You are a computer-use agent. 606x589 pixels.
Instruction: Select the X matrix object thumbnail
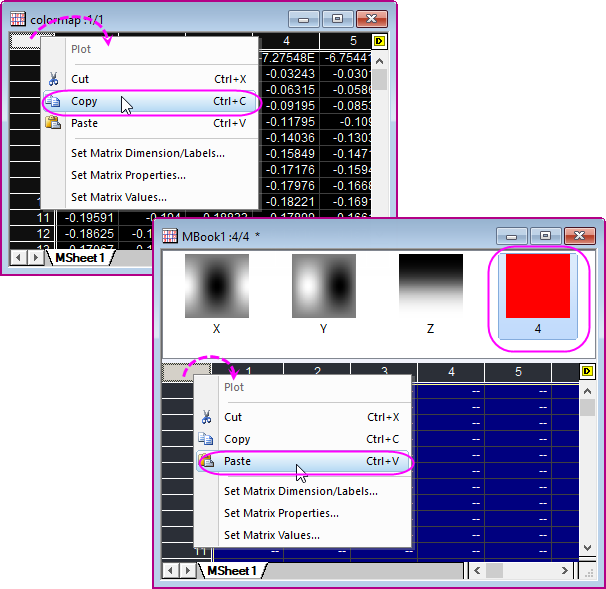[217, 286]
